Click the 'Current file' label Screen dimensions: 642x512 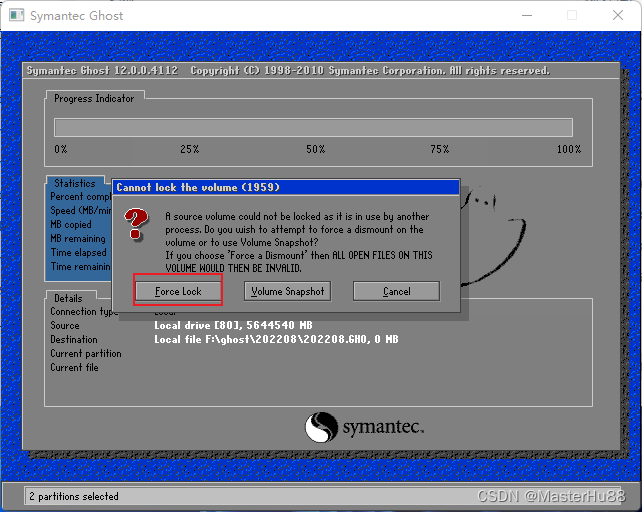pos(74,367)
